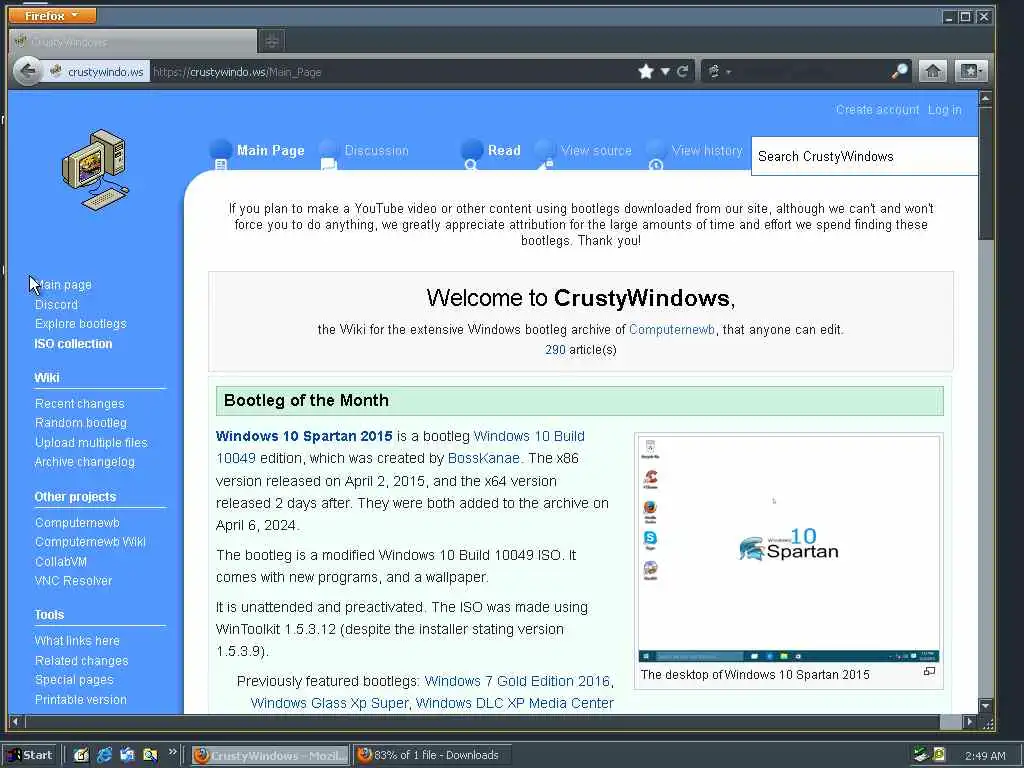
Task: Click the vertical scrollbar up arrow
Action: (x=985, y=99)
